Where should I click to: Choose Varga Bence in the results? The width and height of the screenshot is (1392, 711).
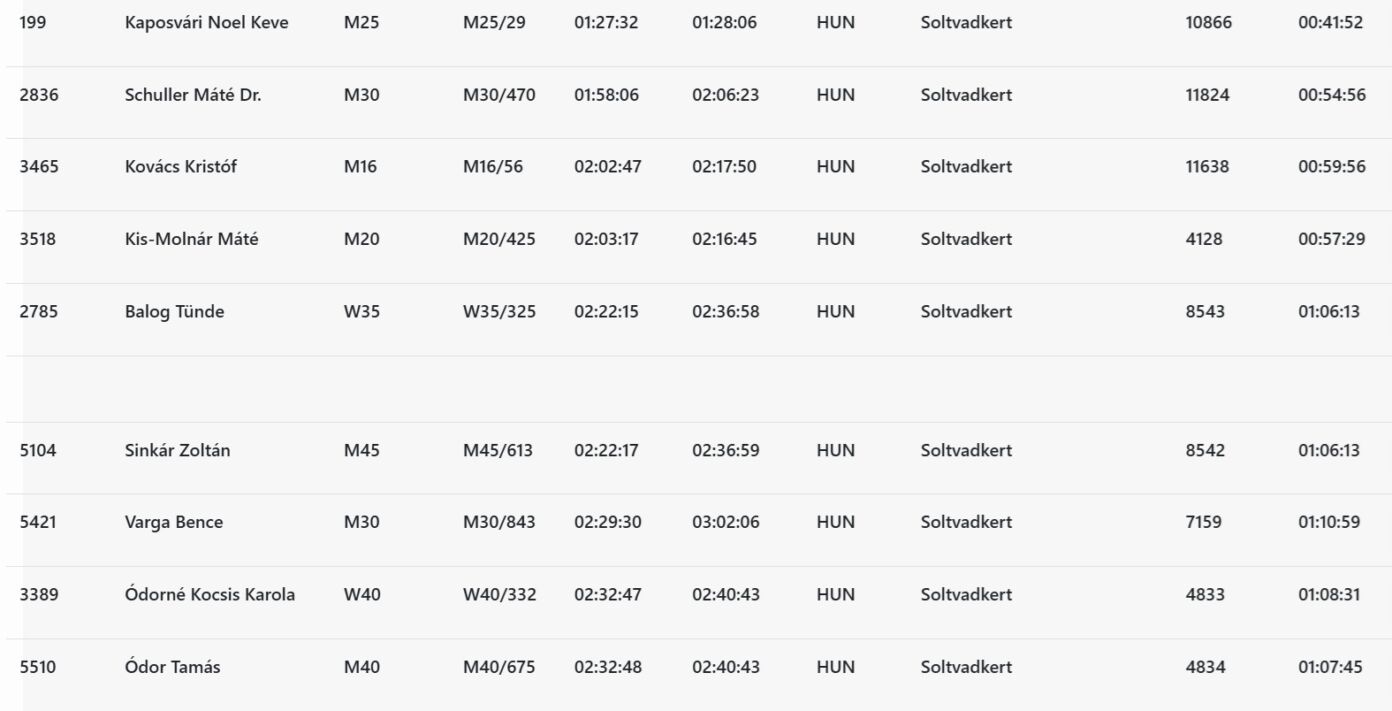(x=173, y=522)
